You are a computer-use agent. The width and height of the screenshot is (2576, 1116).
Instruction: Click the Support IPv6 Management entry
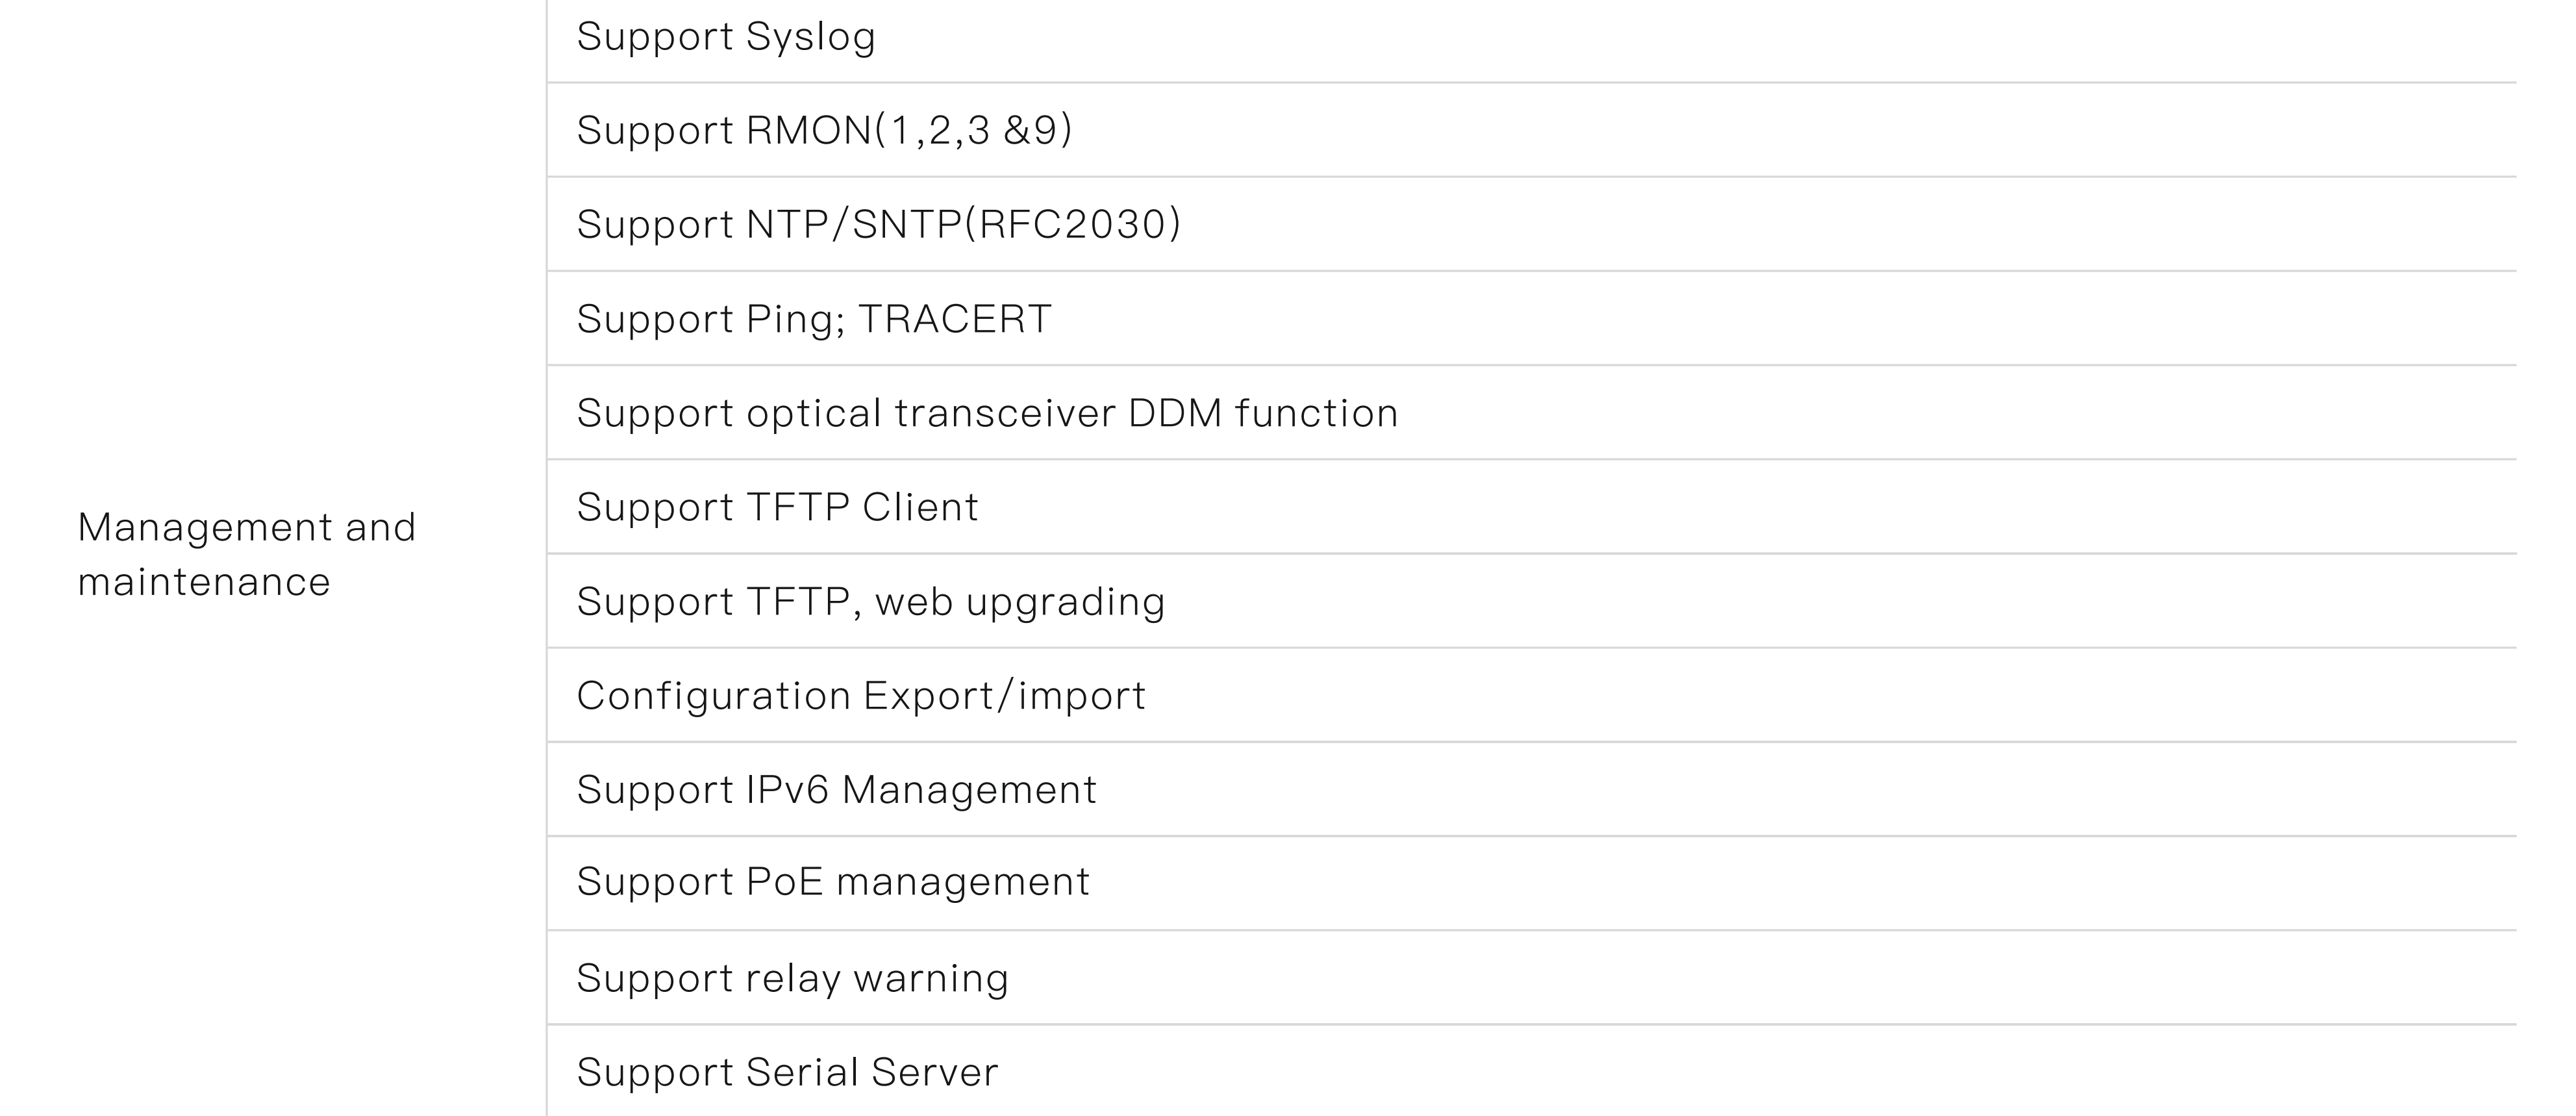coord(836,790)
